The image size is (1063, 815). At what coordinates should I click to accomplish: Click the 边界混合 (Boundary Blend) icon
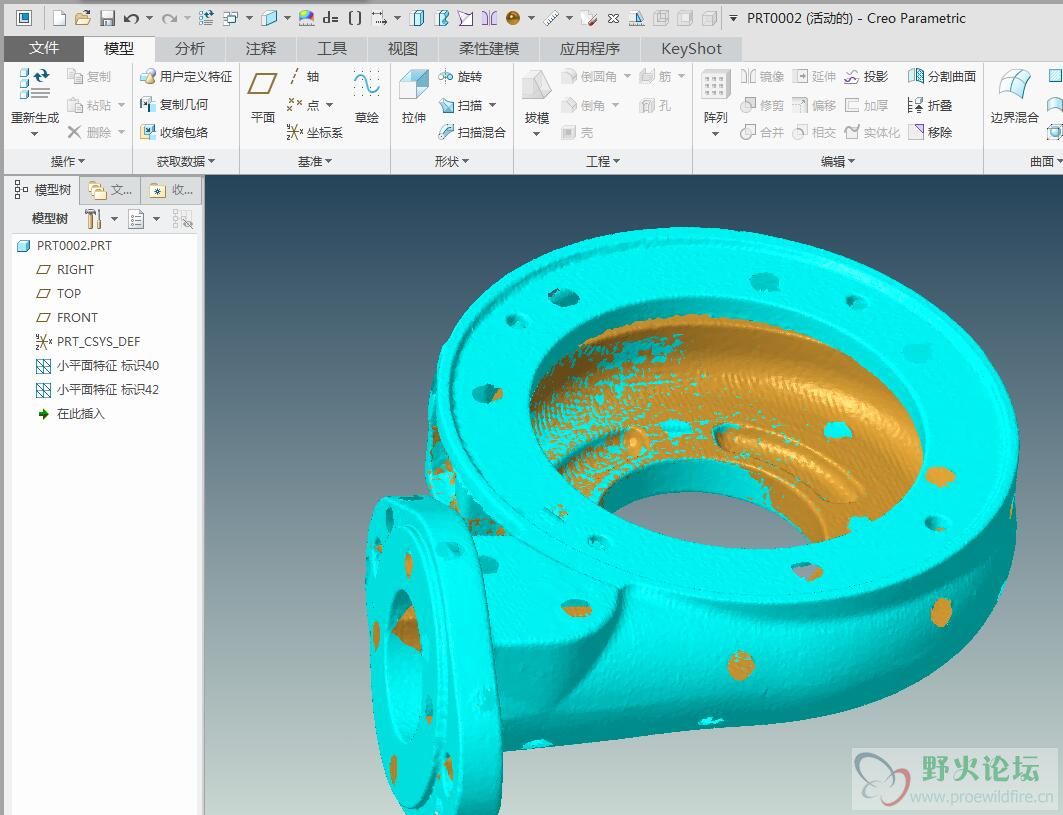point(1014,97)
